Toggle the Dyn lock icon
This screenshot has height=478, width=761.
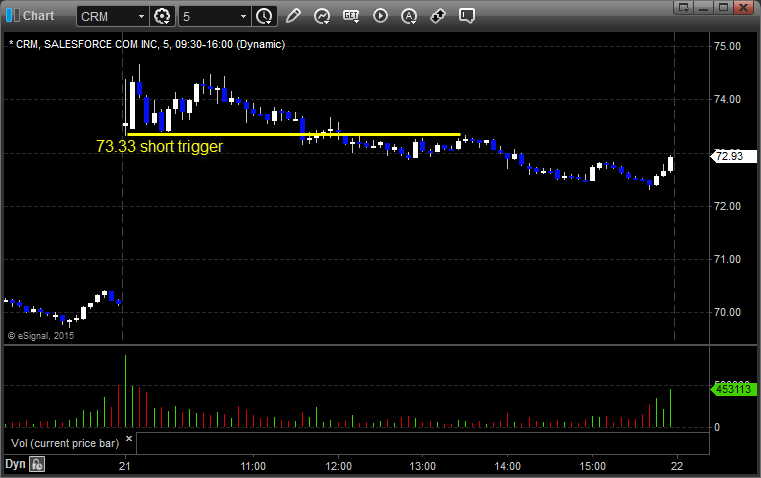point(37,464)
